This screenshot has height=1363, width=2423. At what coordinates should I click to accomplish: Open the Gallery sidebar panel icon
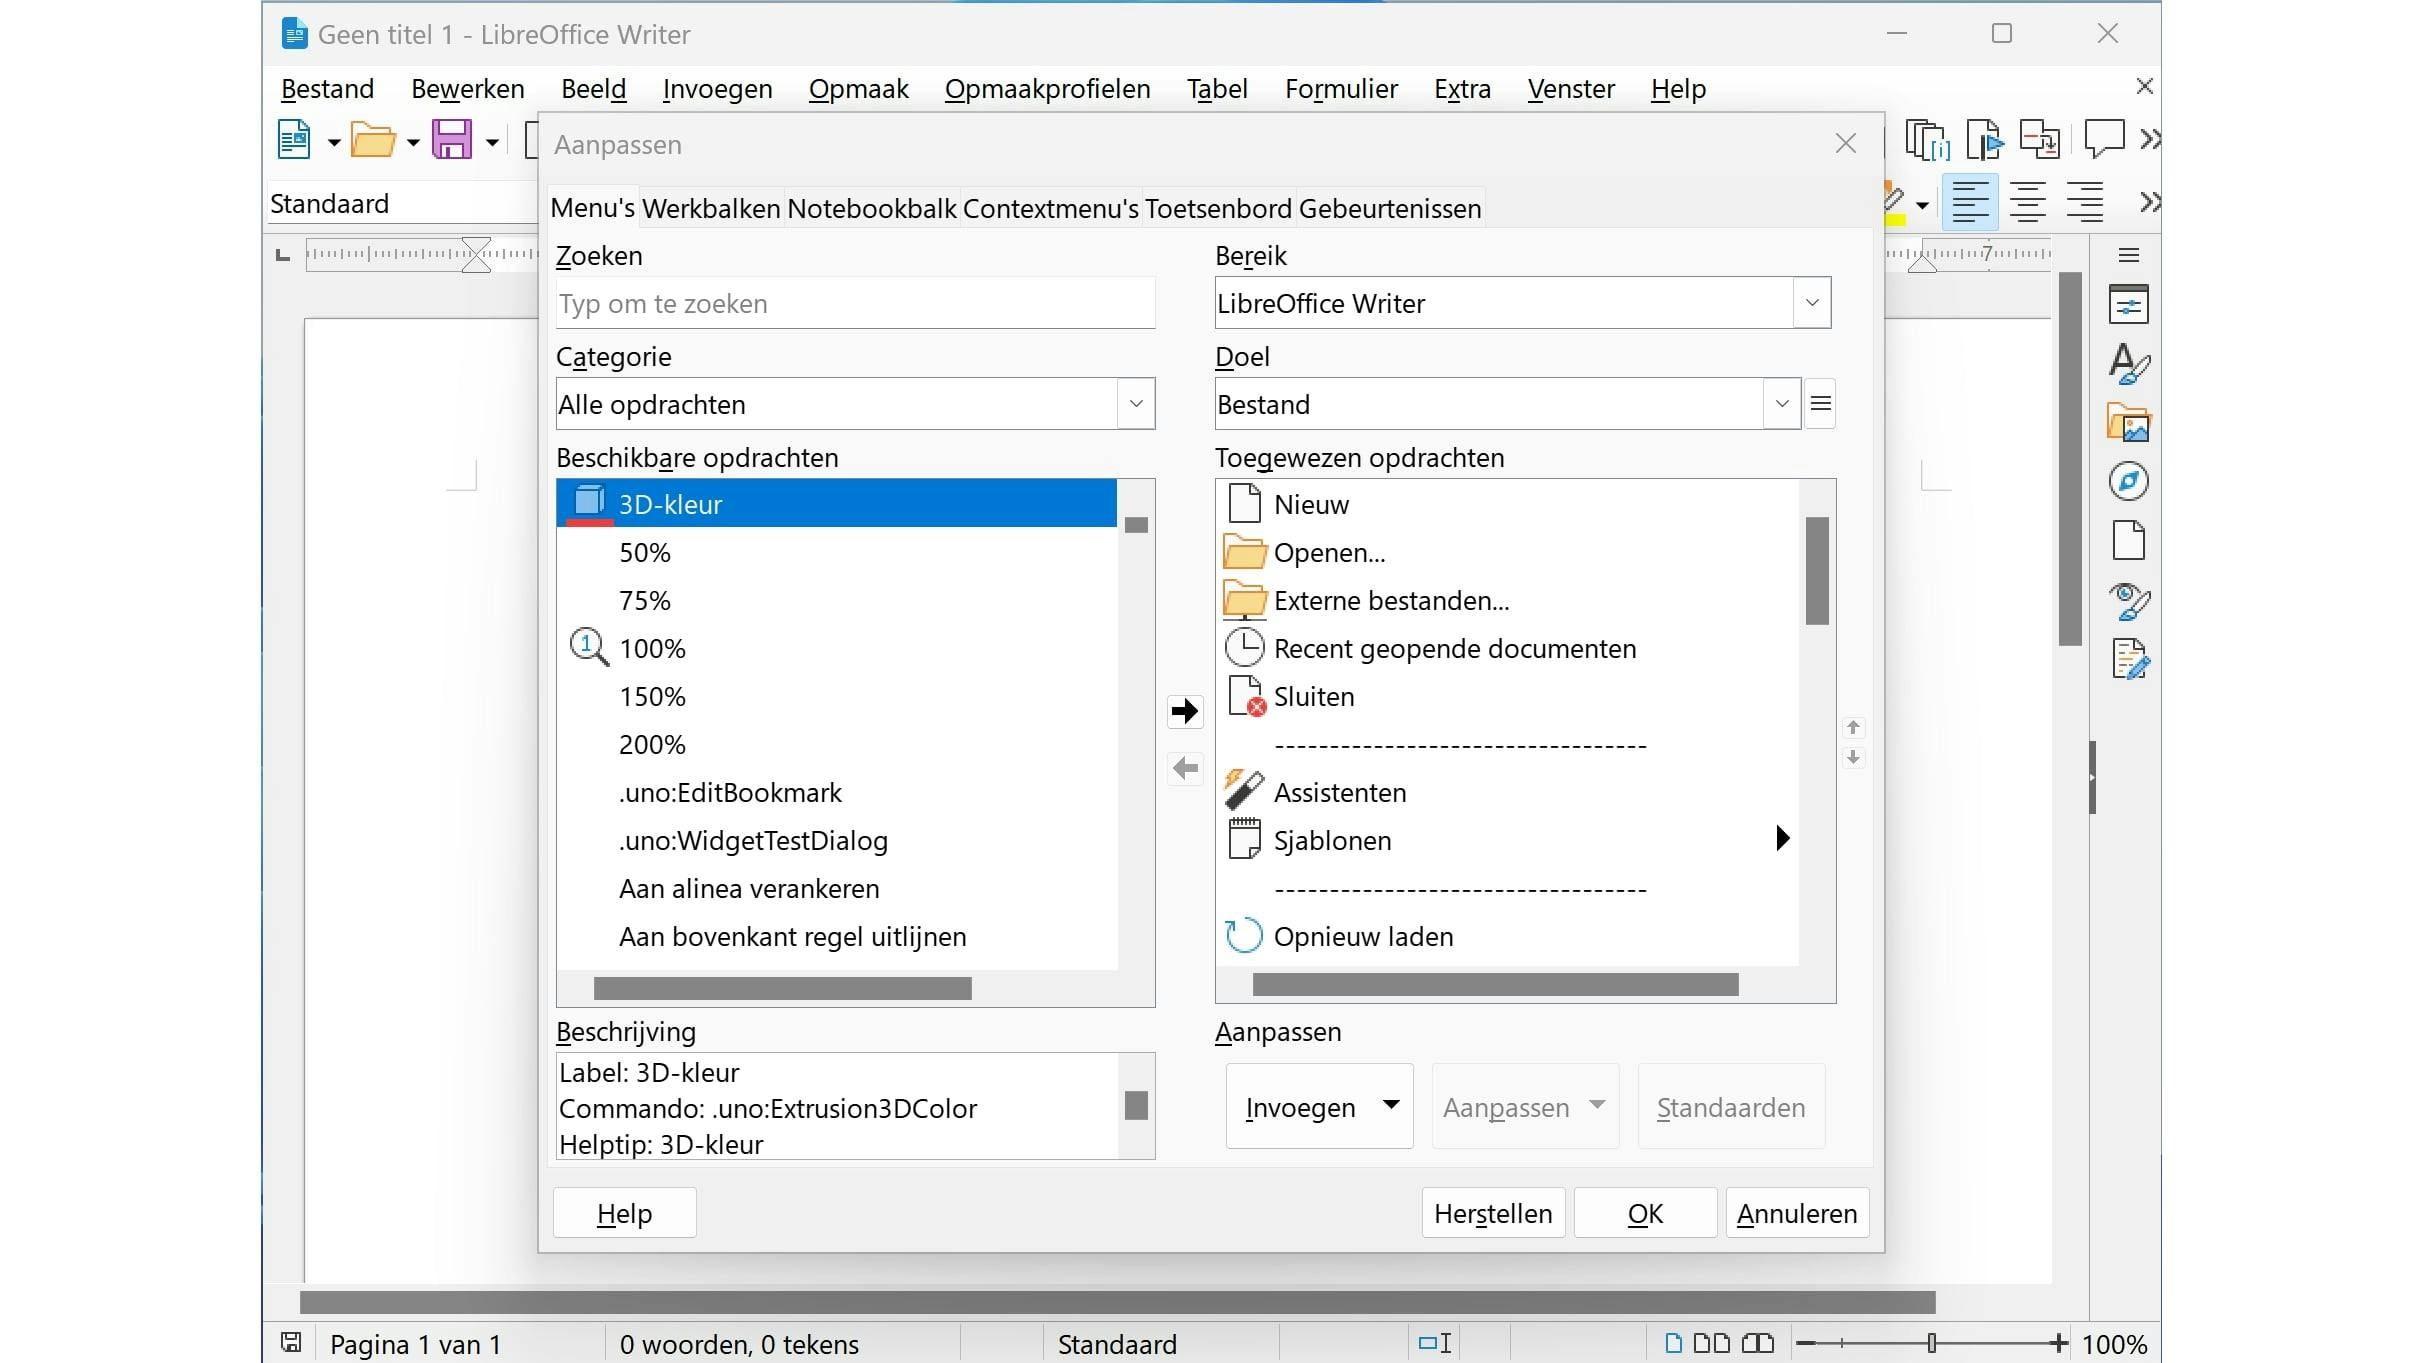pyautogui.click(x=2128, y=423)
